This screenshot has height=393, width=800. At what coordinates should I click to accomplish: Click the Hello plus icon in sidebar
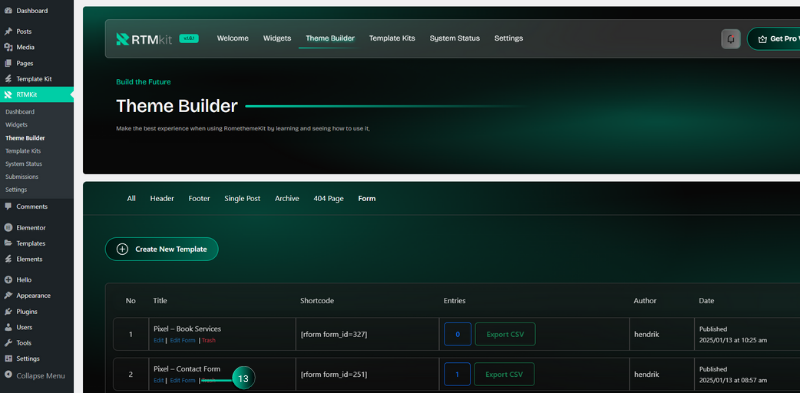pos(8,280)
